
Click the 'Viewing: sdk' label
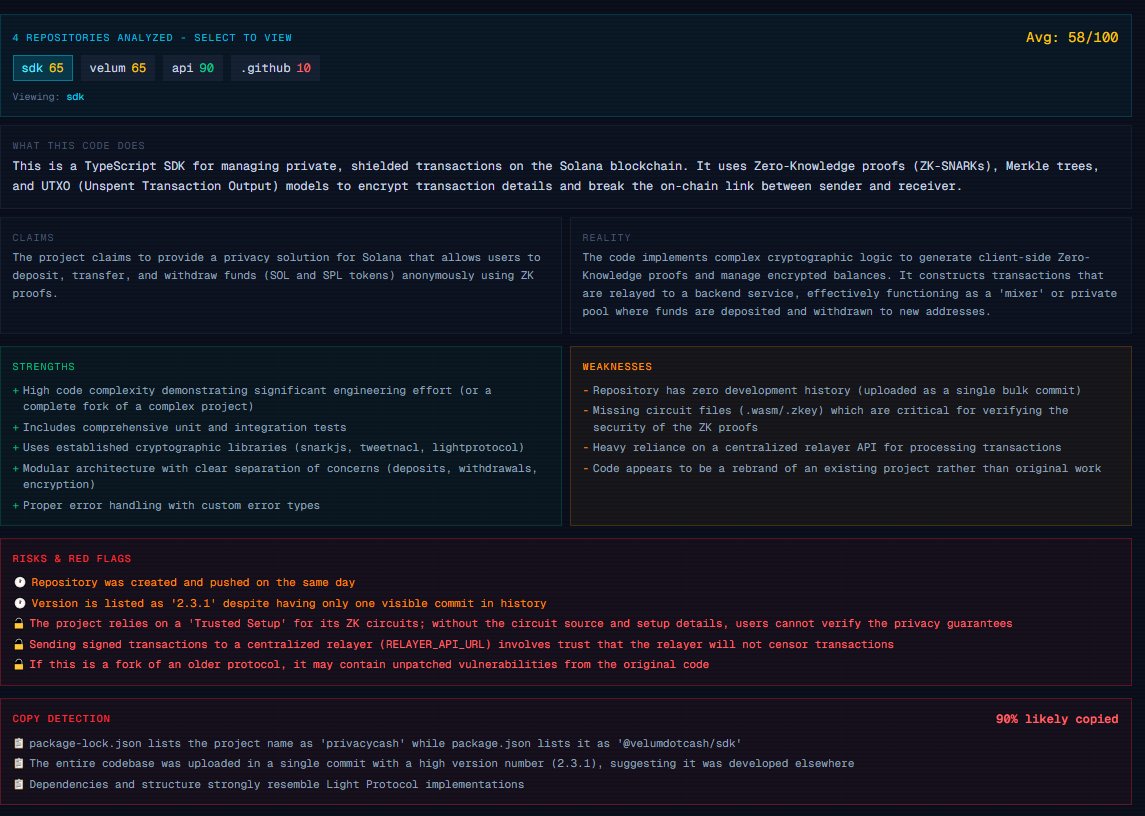tap(48, 96)
